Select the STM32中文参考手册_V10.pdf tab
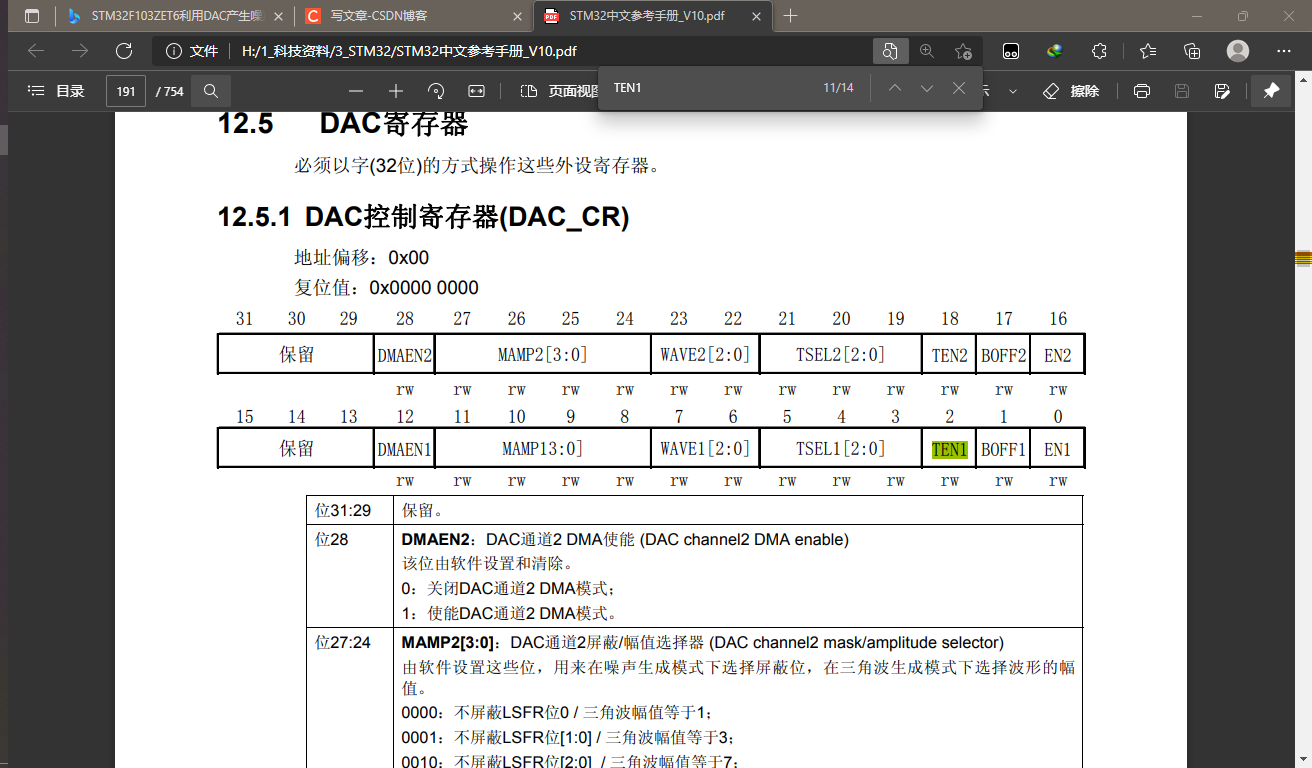 [653, 16]
